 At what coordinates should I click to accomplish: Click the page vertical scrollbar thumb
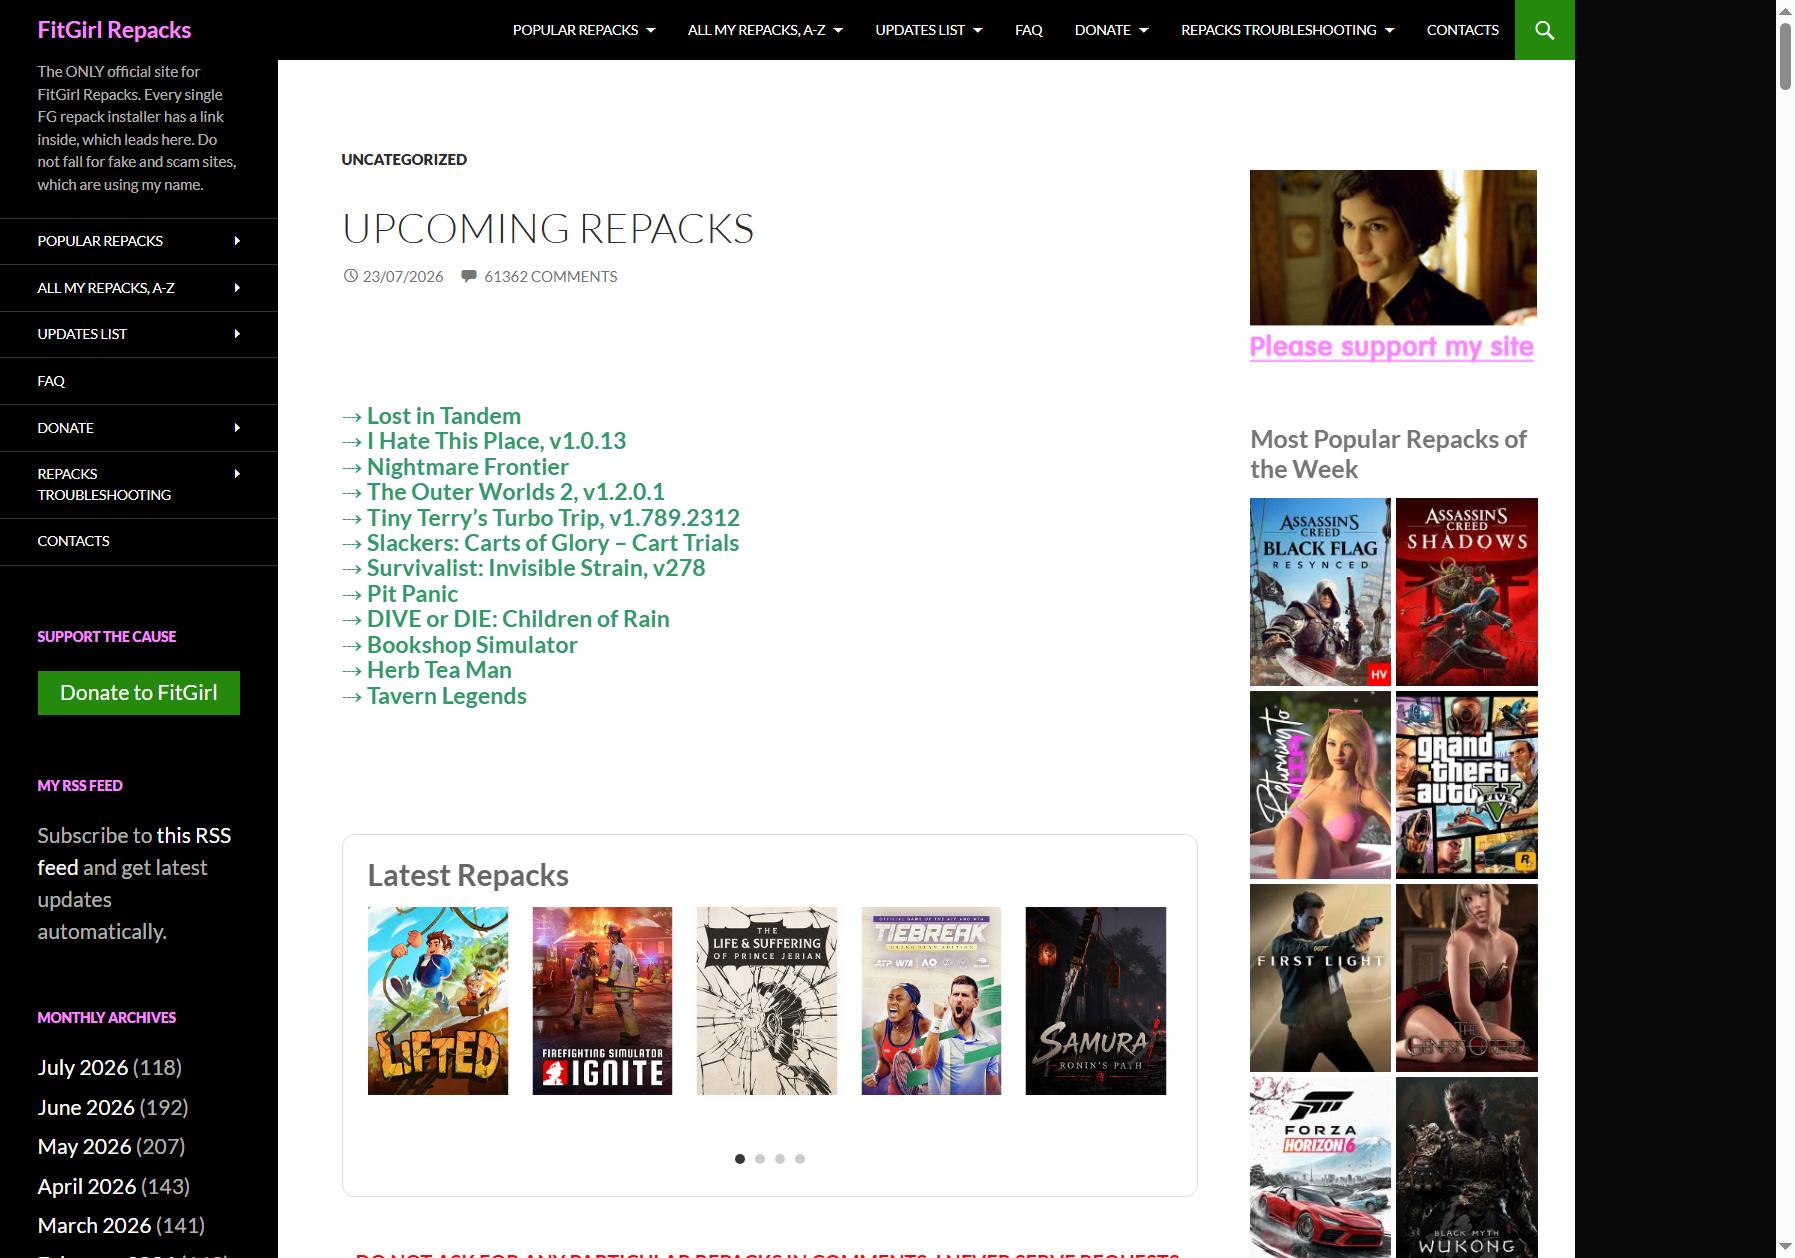point(1785,55)
